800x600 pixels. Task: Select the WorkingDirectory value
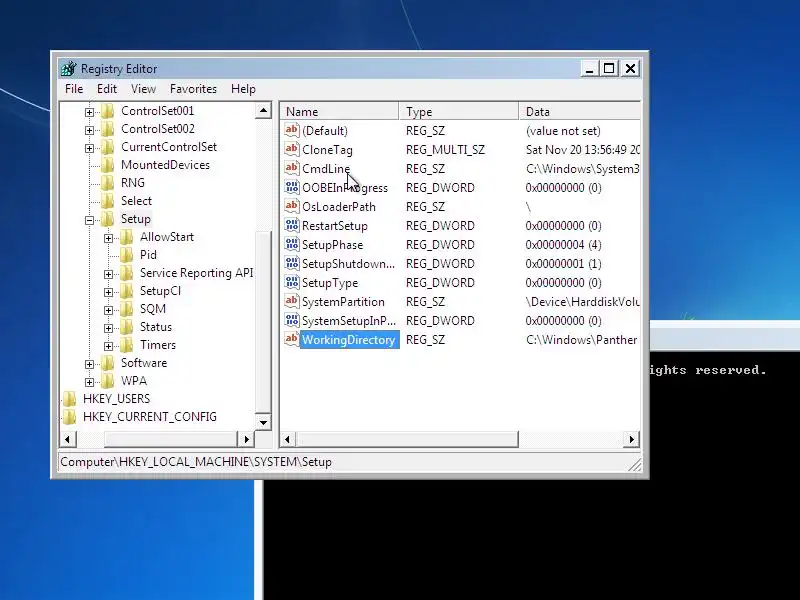(349, 340)
